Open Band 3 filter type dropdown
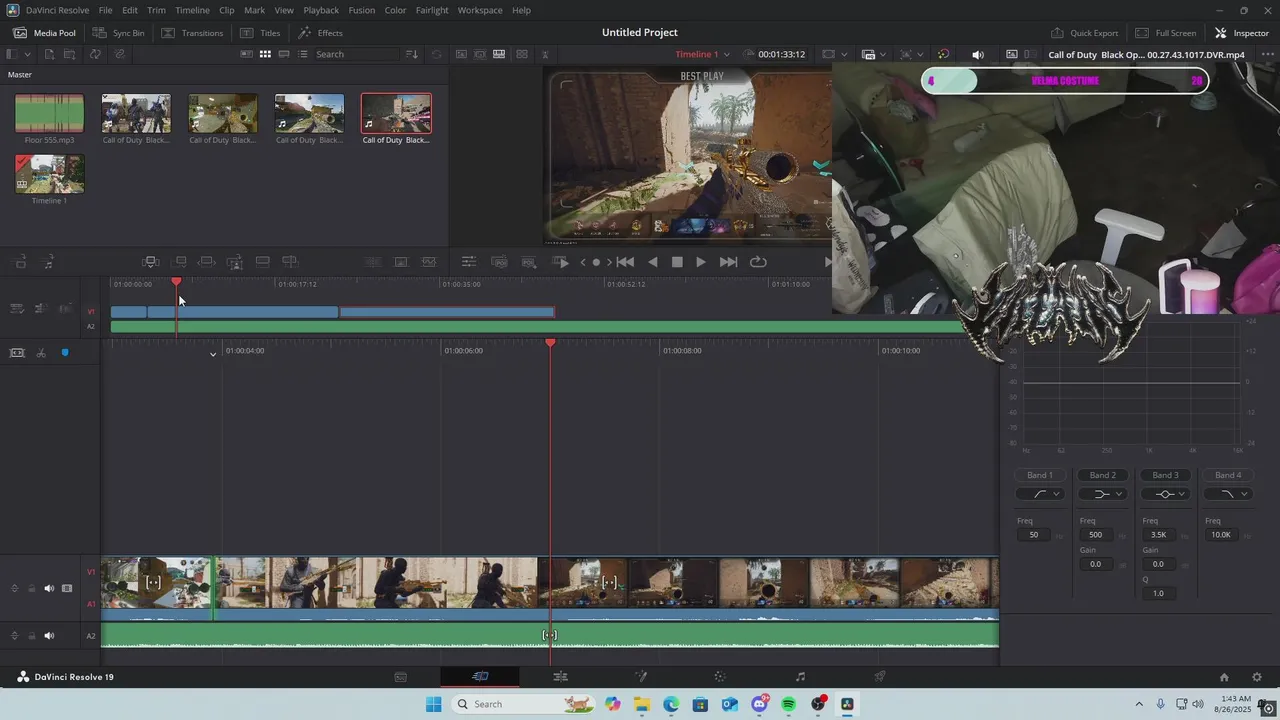This screenshot has height=720, width=1280. click(1165, 494)
